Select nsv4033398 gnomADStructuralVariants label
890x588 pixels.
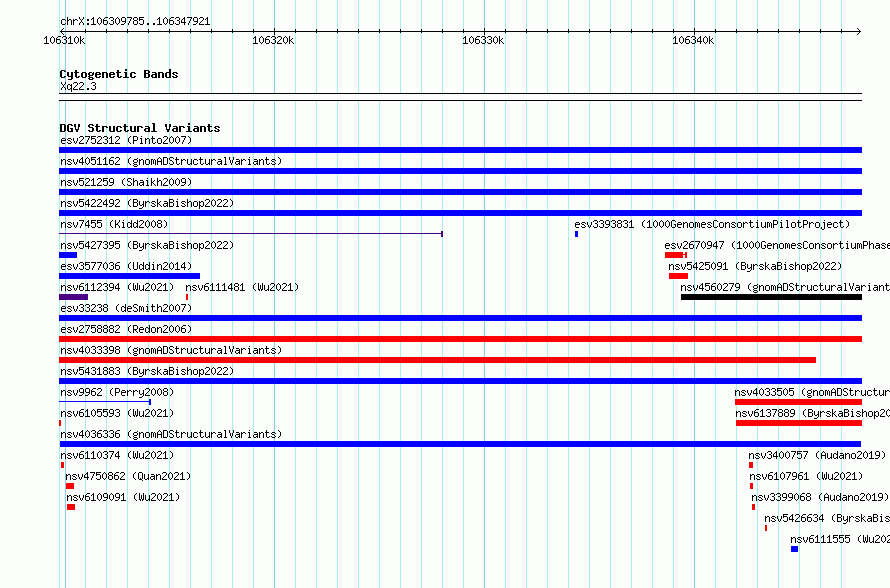pyautogui.click(x=171, y=350)
